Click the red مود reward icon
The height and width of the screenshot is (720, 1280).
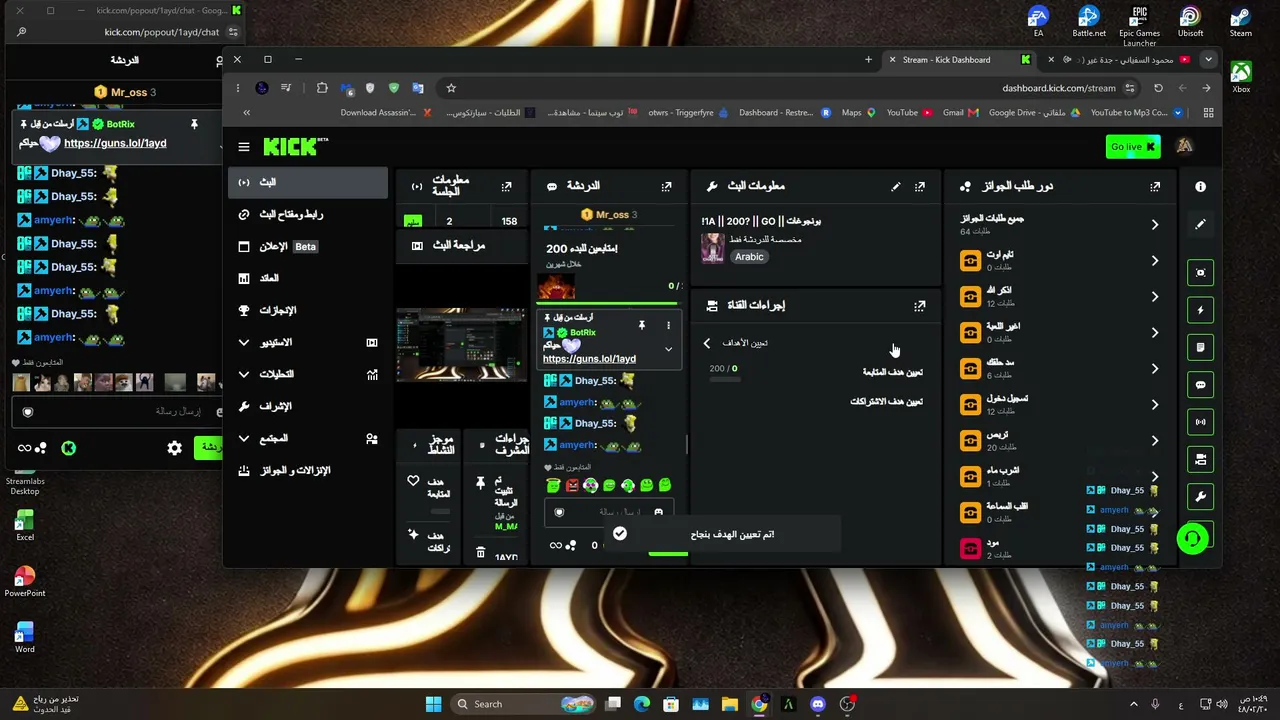click(970, 548)
